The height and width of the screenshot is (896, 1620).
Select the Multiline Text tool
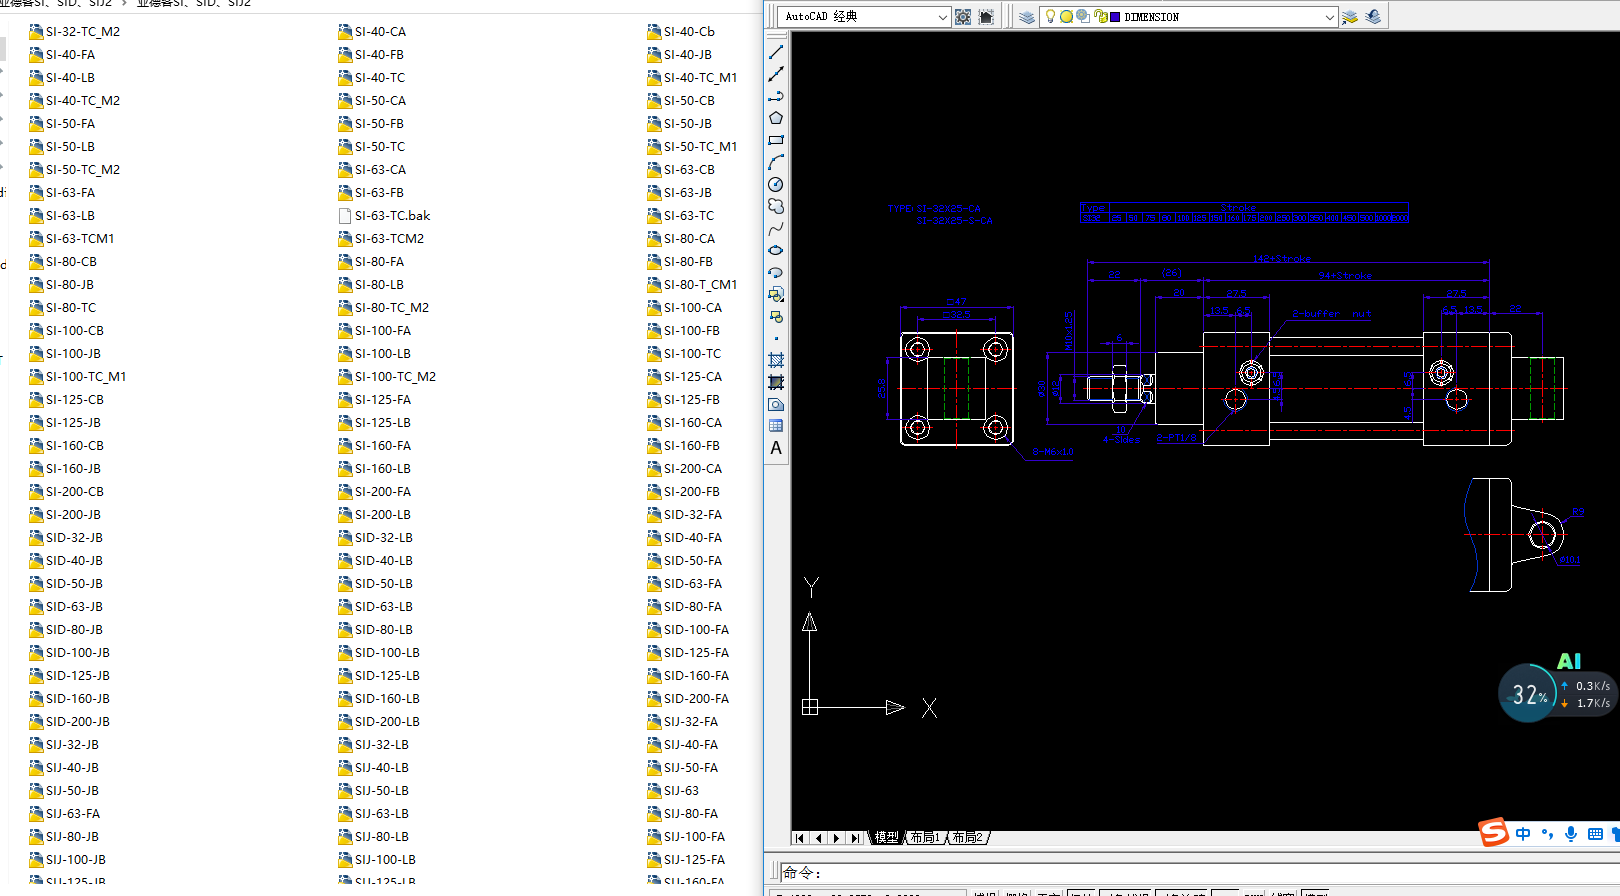(776, 448)
